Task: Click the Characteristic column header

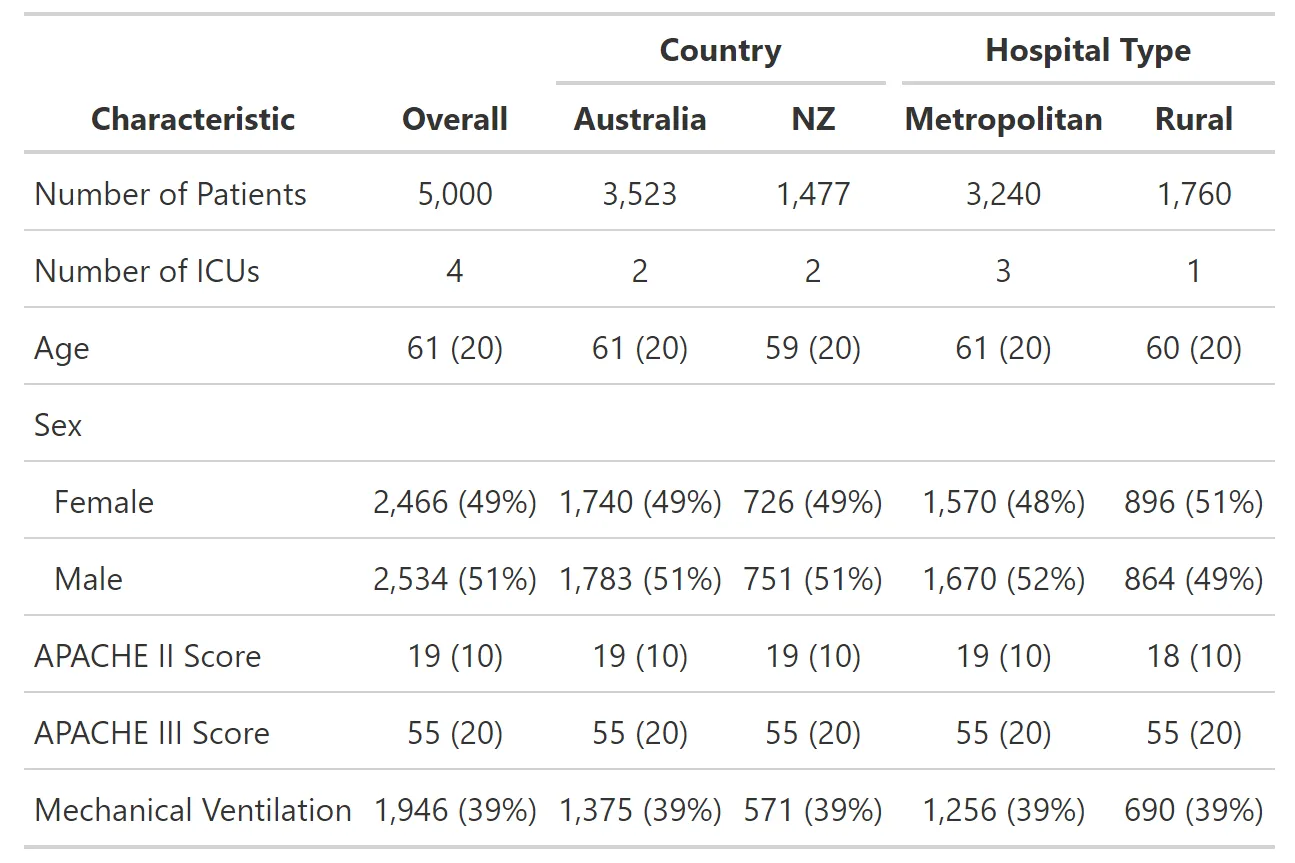Action: [x=193, y=120]
